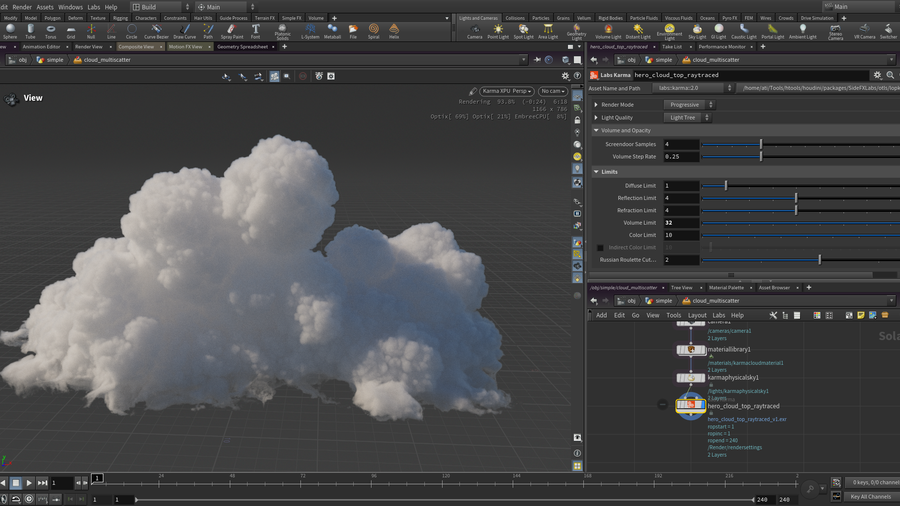This screenshot has width=900, height=506.
Task: Open the No cam camera menu
Action: click(553, 91)
